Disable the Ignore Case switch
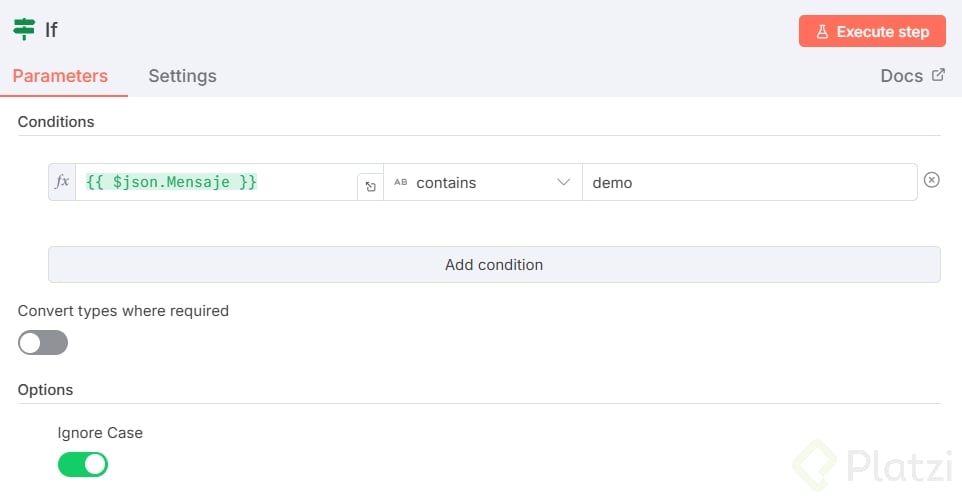The image size is (962, 497). click(83, 464)
